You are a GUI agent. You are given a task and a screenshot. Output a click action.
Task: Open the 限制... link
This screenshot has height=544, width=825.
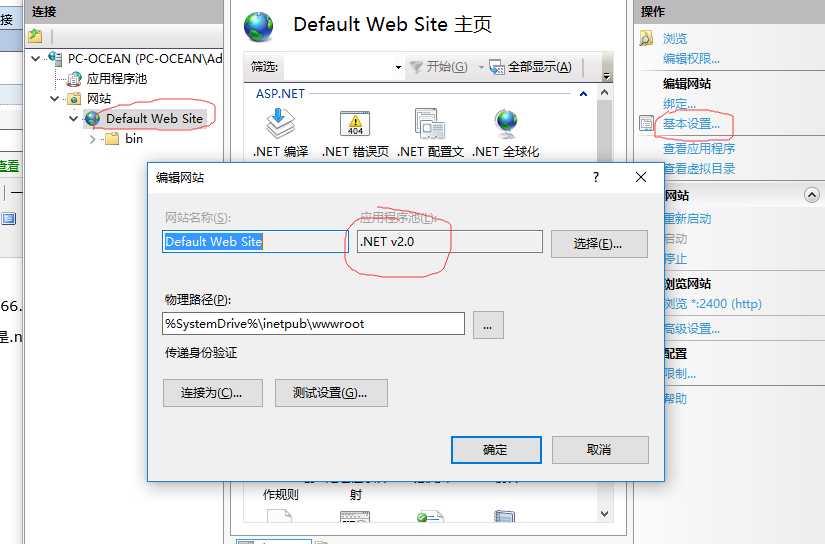pos(680,374)
